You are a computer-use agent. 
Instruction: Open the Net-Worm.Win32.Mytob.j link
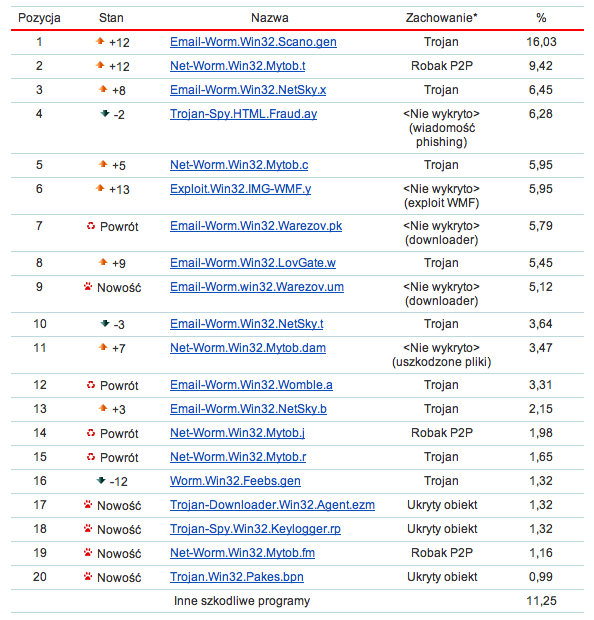(237, 433)
